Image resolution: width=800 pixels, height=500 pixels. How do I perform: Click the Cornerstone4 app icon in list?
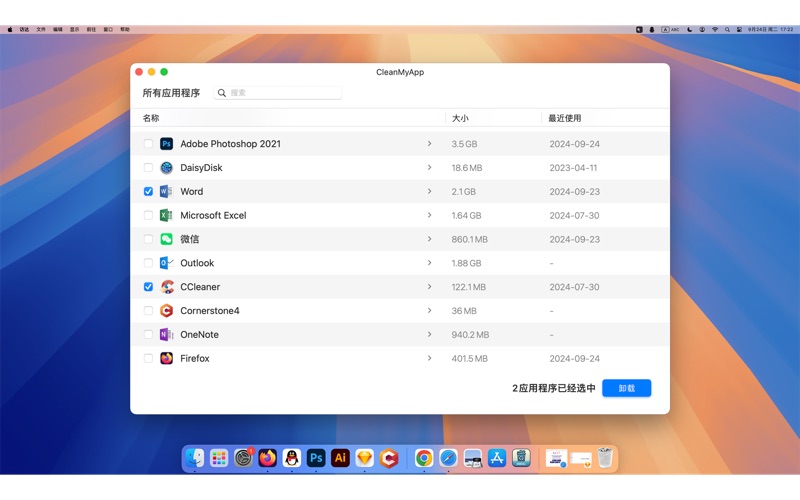166,310
